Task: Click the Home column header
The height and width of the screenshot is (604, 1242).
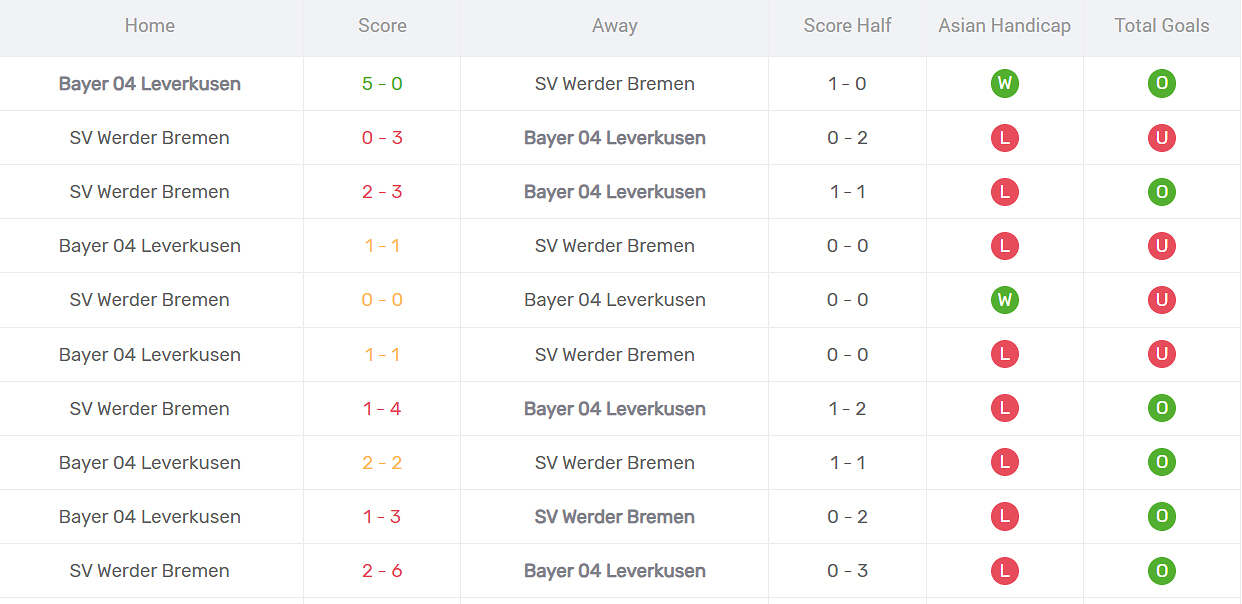Action: [x=150, y=26]
